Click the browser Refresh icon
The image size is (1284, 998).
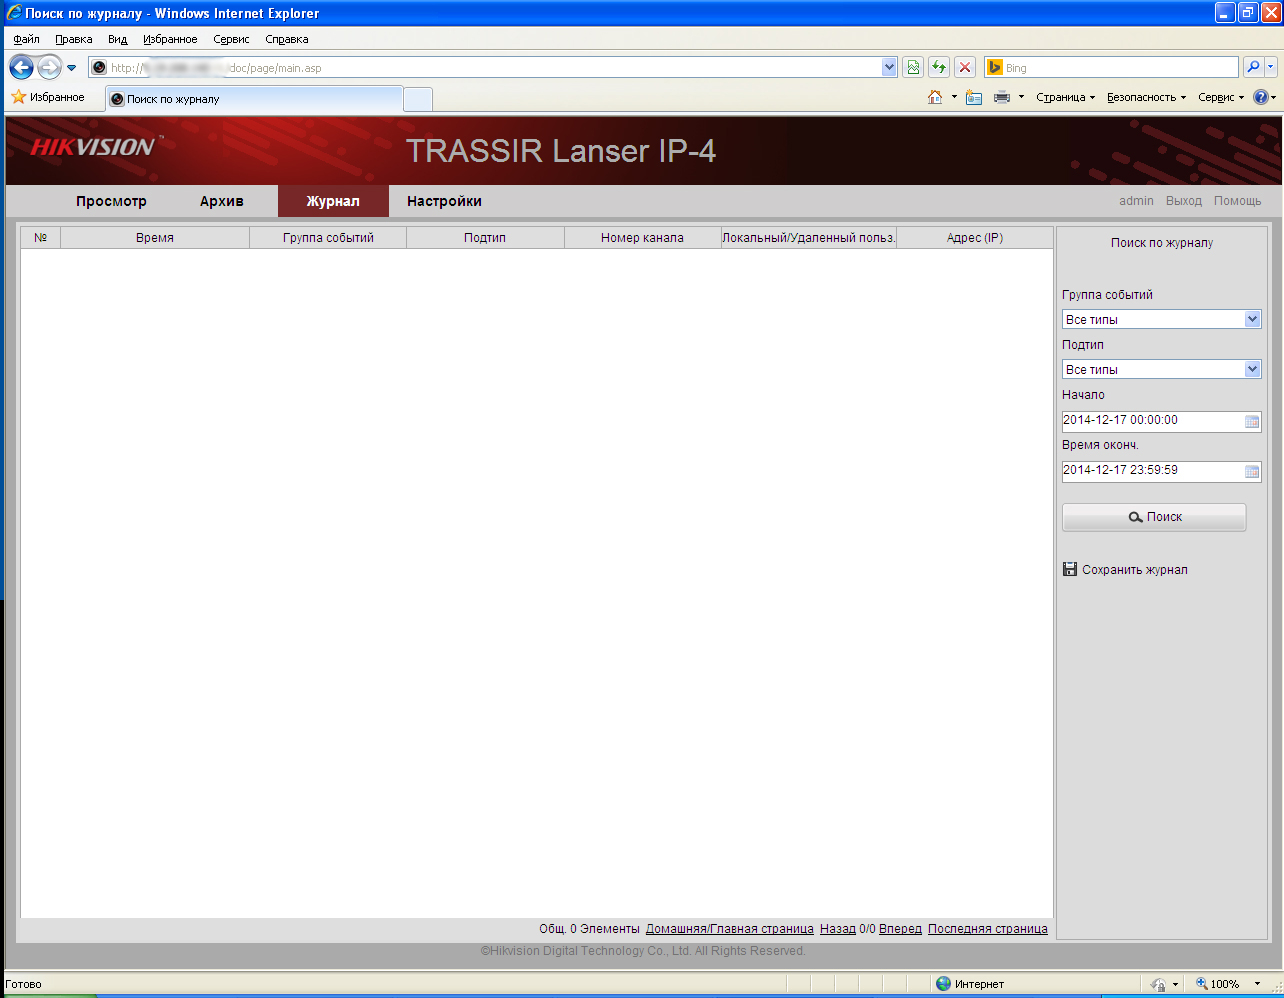pos(939,67)
